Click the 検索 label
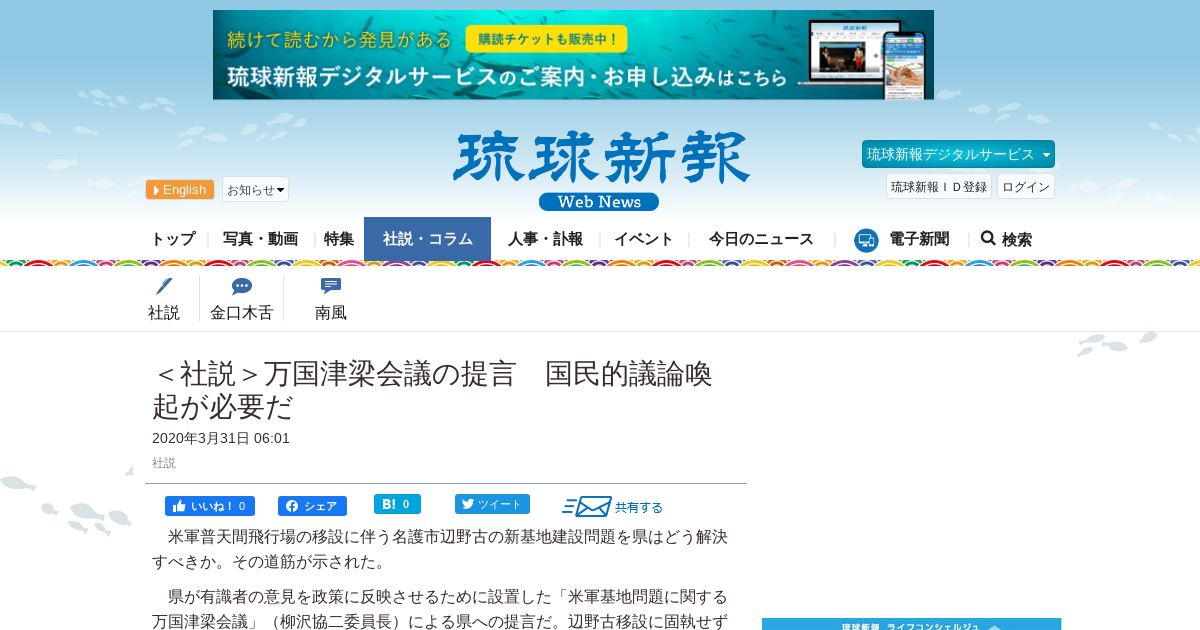This screenshot has width=1200, height=630. tap(1017, 240)
